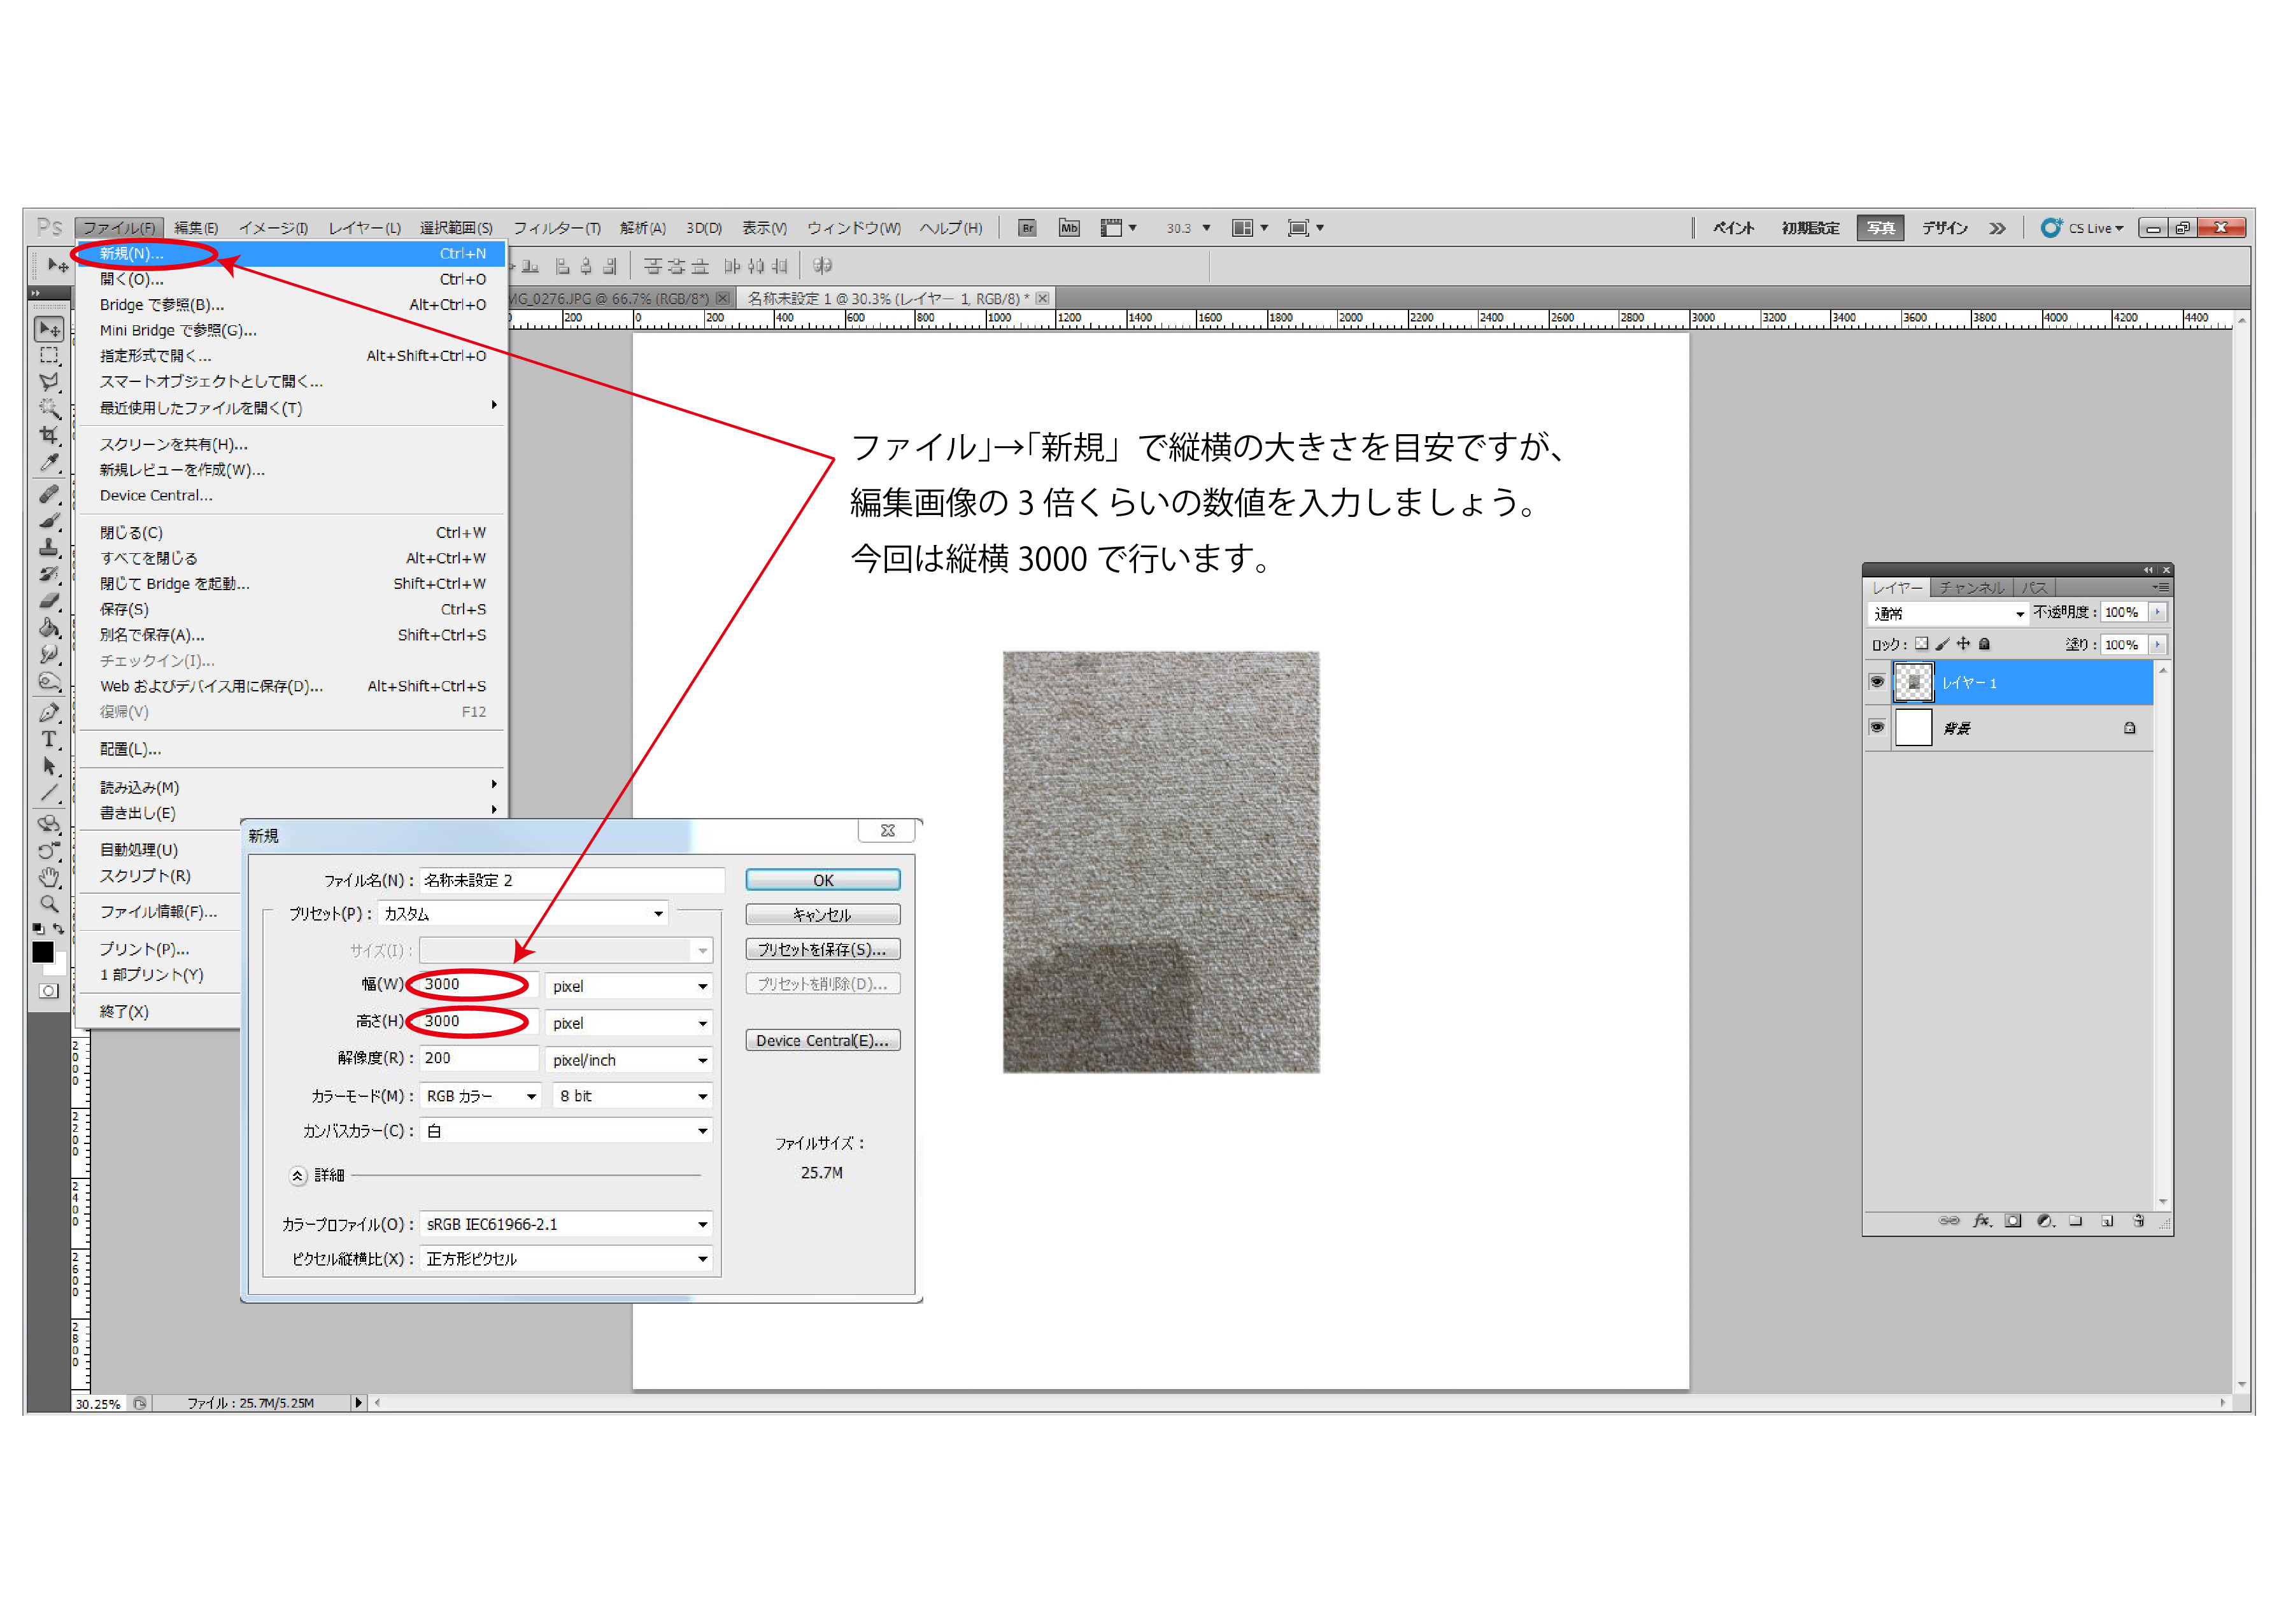Select the Magic Wand tool
Screen dimensions: 2279x1624
tap(48, 408)
